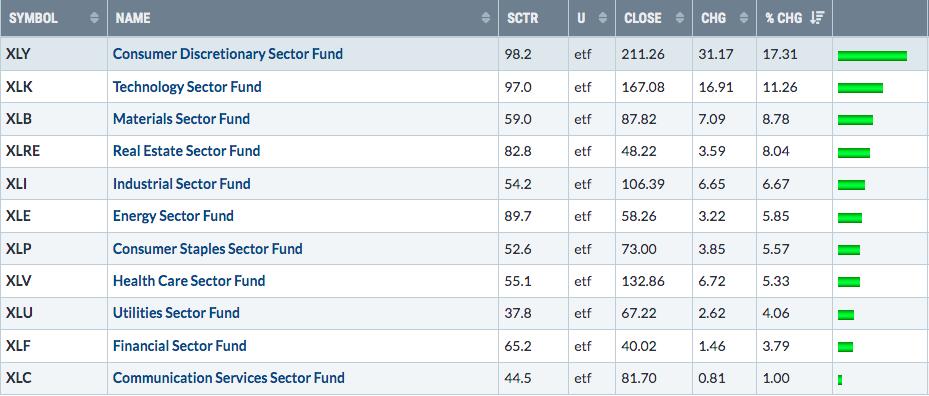Toggle the CLOSE column sort arrows
Screen dimensions: 929x396
coord(680,18)
